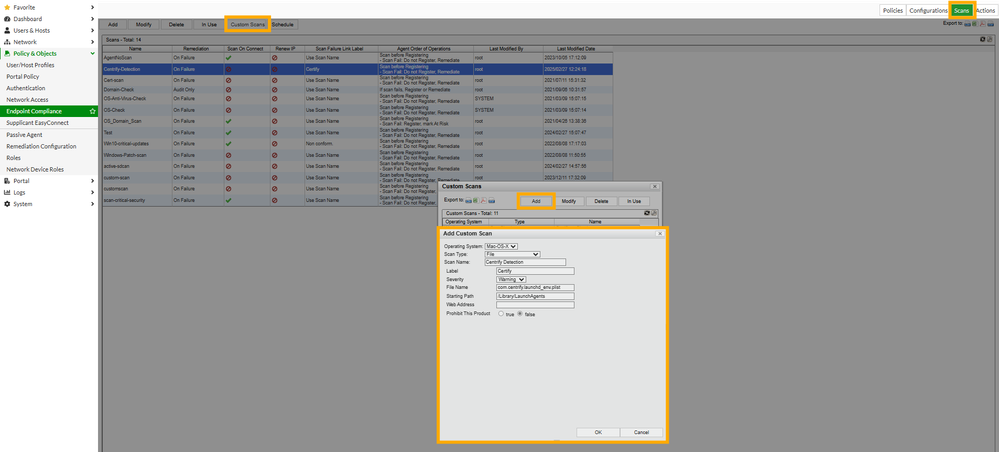Image resolution: width=999 pixels, height=452 pixels.
Task: Export Scans list to Excel icon
Action: 975,23
